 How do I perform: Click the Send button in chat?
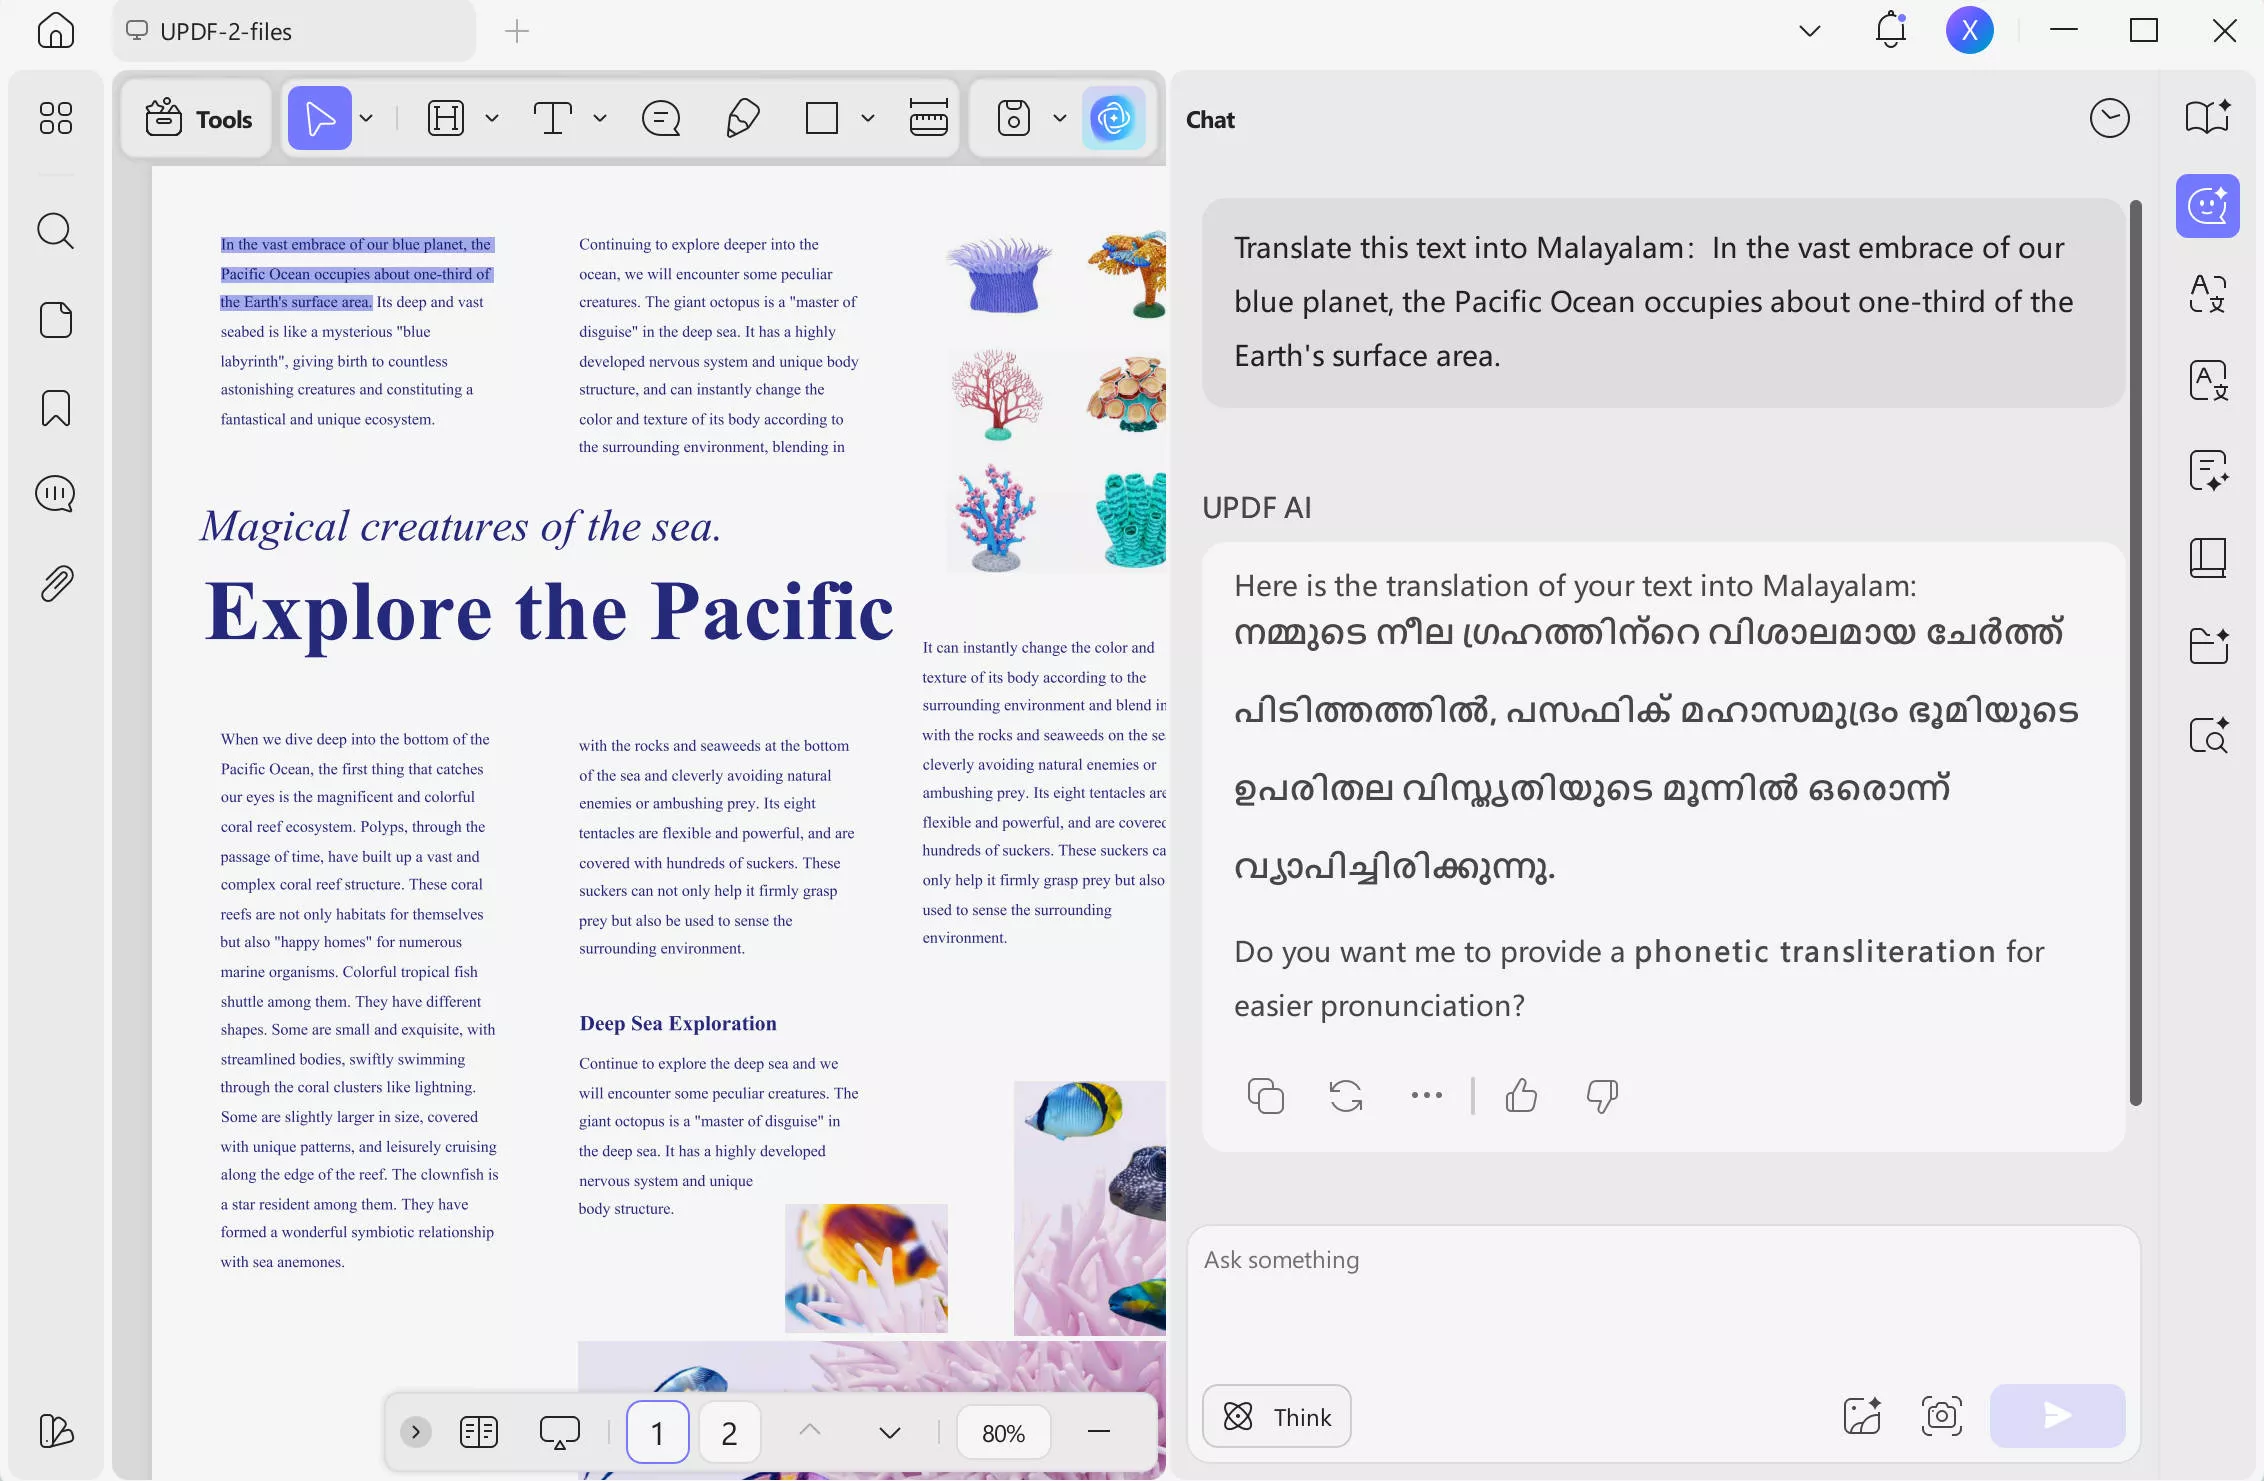pyautogui.click(x=2056, y=1415)
